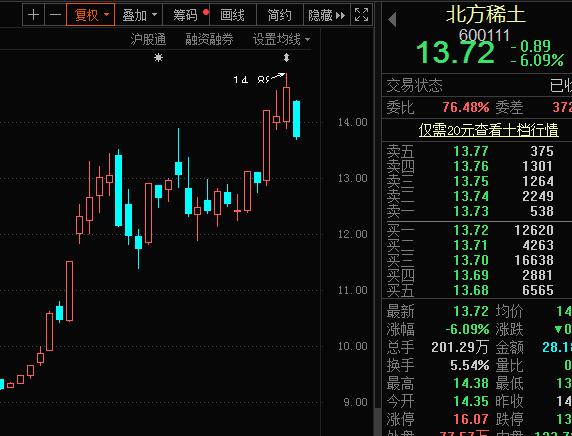Click the up-down arrow marker above latest candles
Screen dimensions: 572x436
pos(286,57)
